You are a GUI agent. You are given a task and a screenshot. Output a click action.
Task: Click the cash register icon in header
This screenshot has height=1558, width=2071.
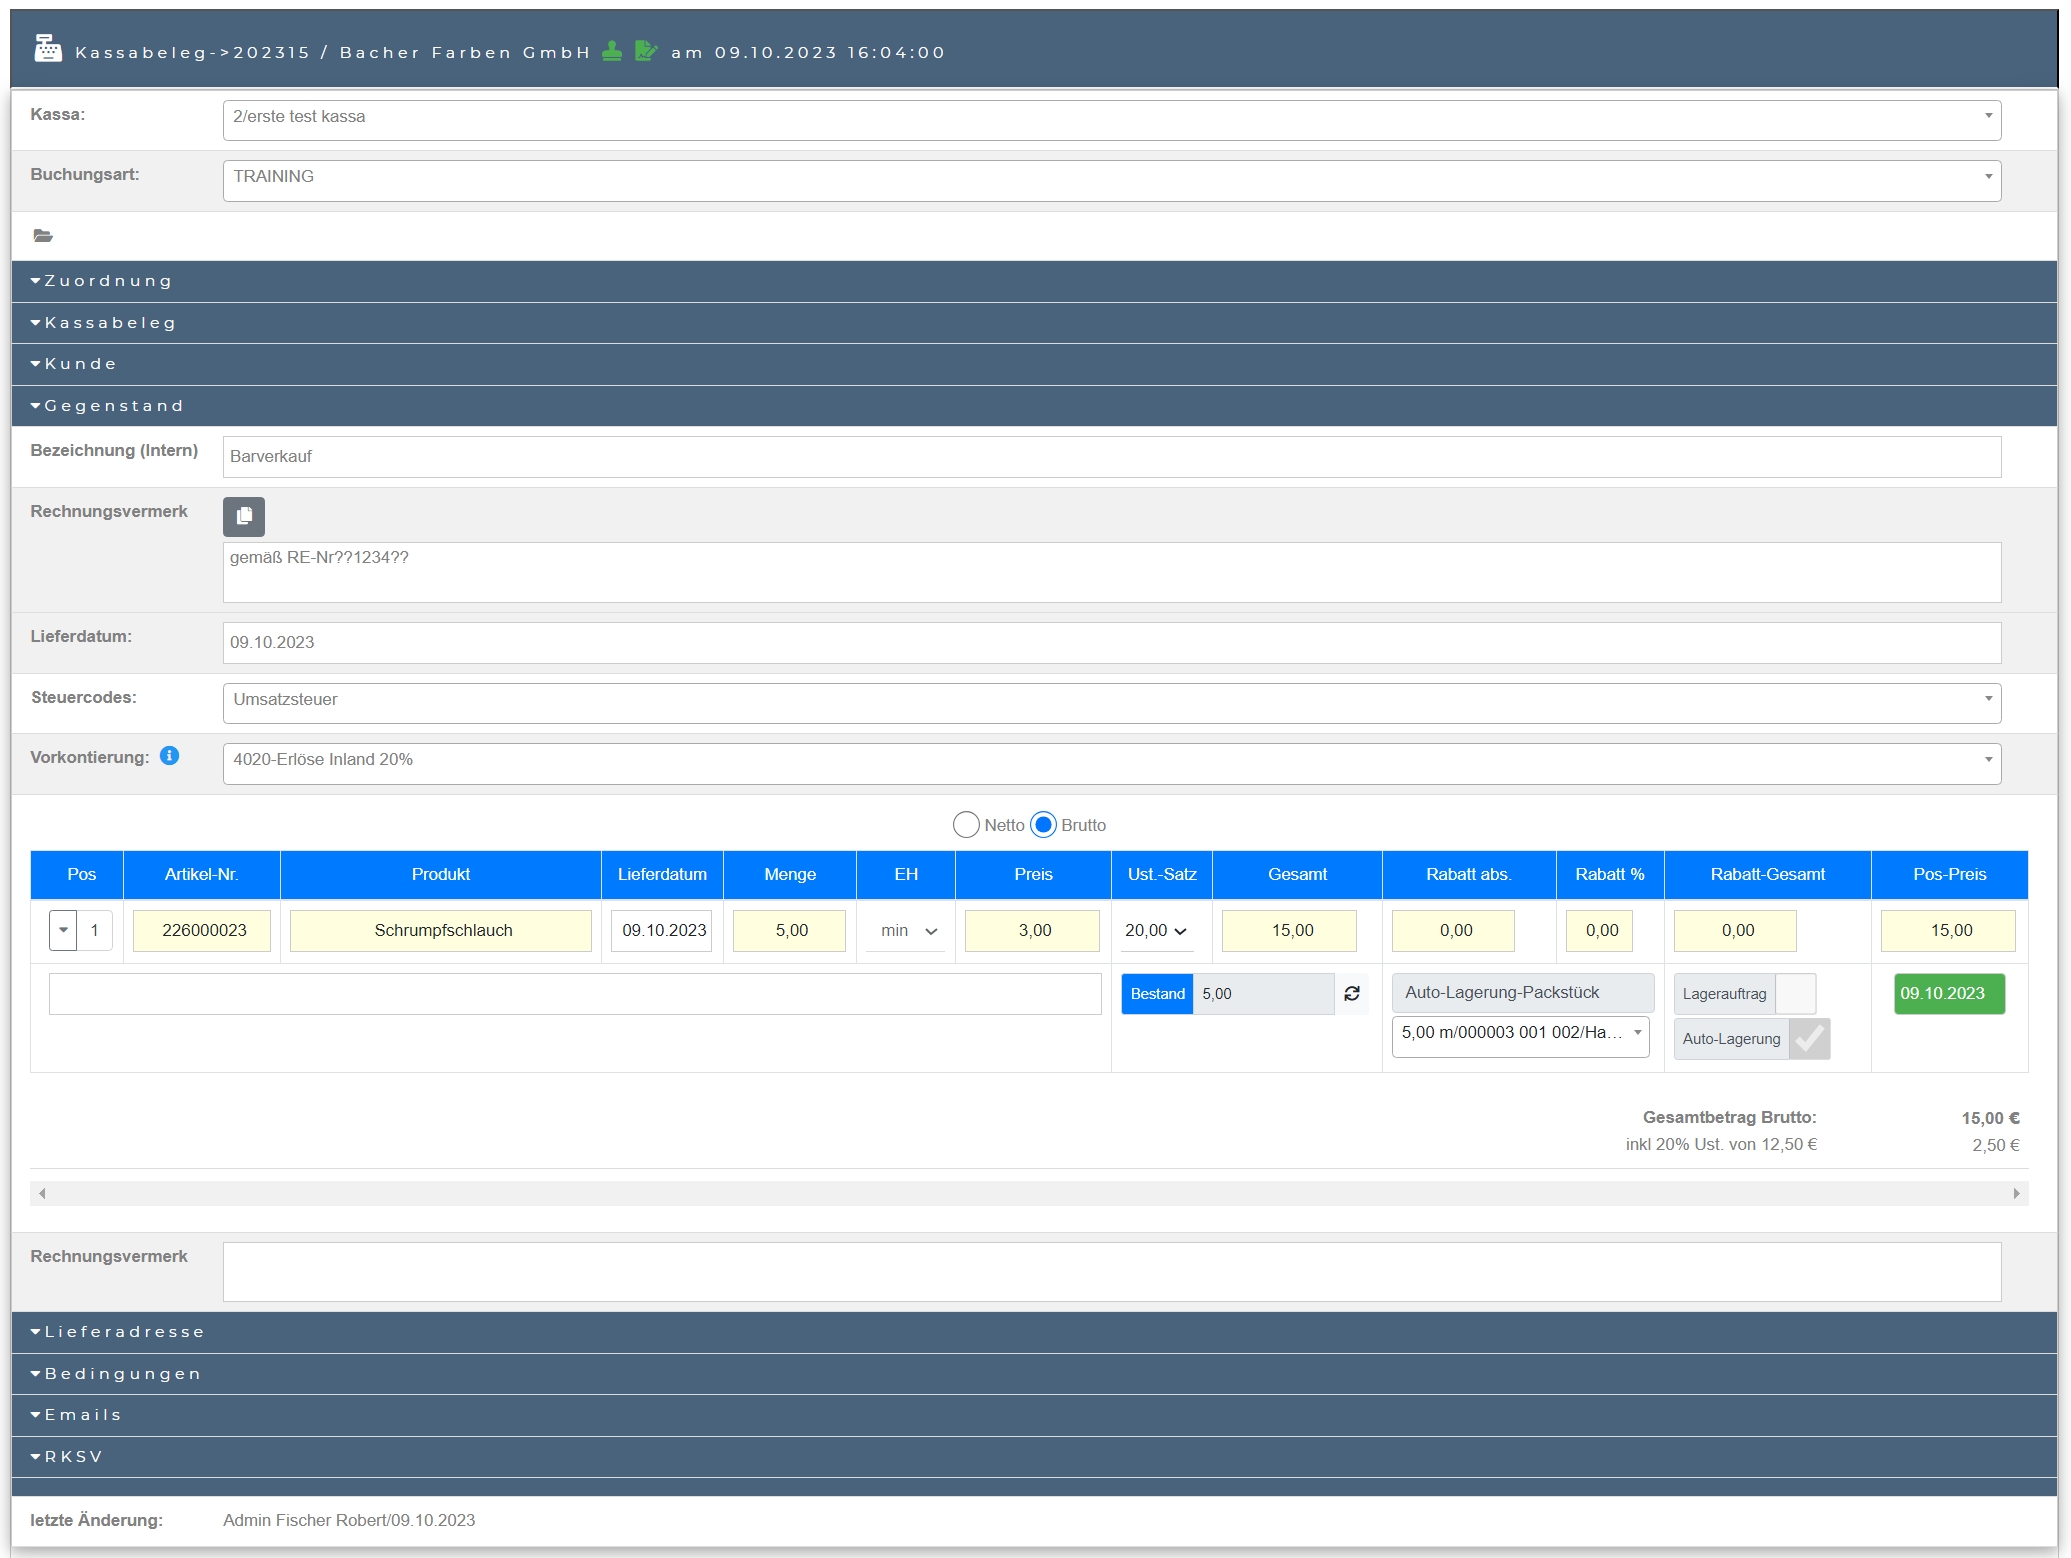47,48
